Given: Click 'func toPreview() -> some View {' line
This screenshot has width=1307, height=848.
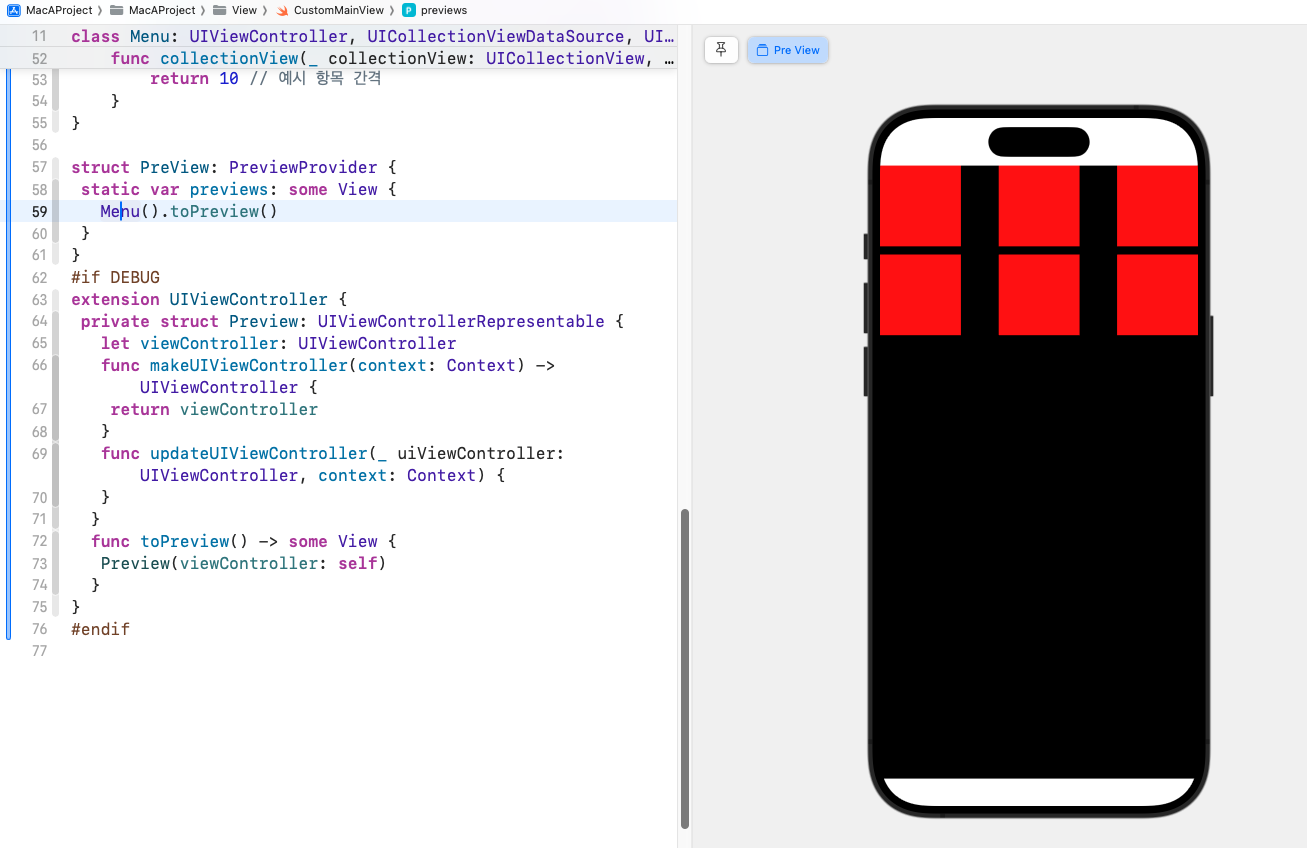Looking at the screenshot, I should [244, 541].
